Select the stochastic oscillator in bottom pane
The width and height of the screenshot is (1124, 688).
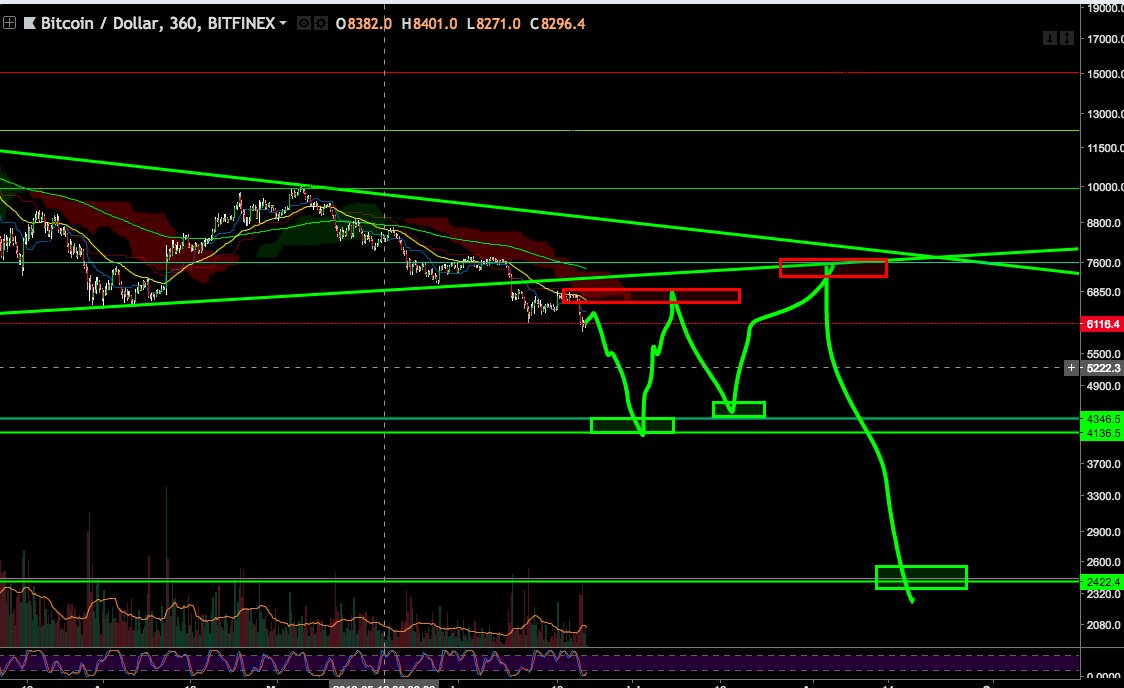(294, 663)
